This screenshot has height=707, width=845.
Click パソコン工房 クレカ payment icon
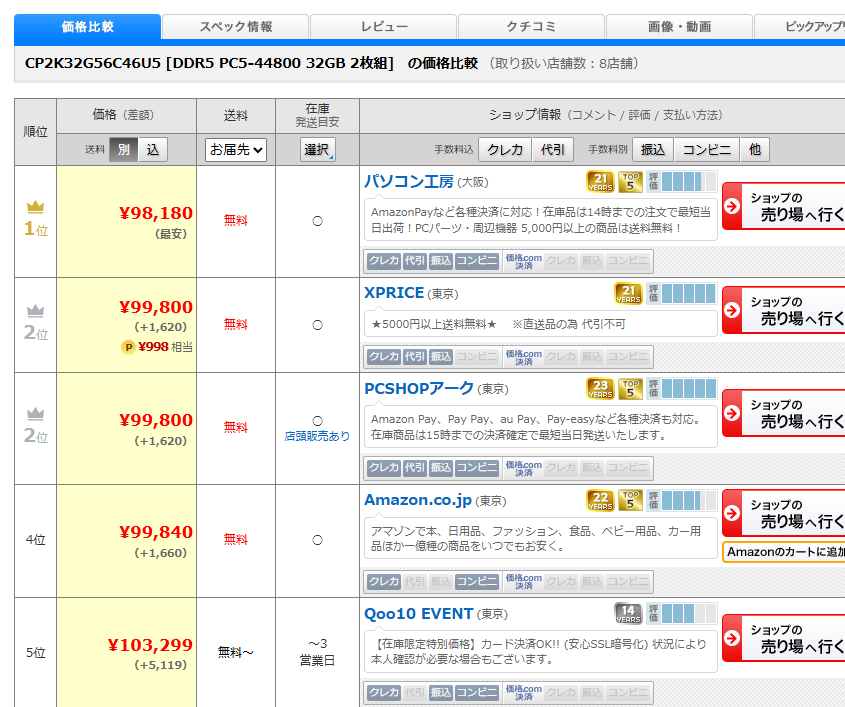[x=384, y=261]
